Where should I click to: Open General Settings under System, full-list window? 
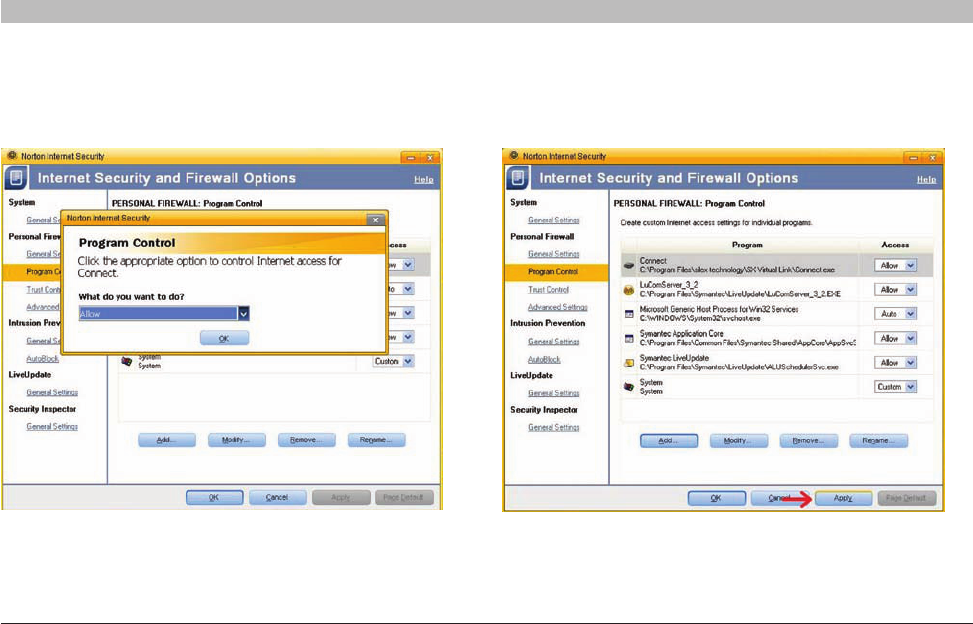tap(554, 220)
